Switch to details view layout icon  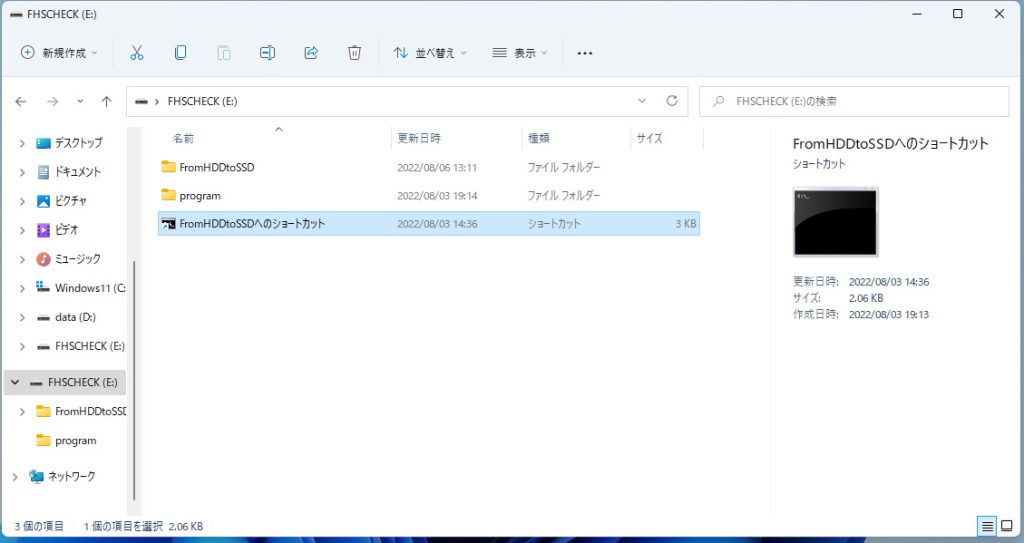[x=987, y=526]
